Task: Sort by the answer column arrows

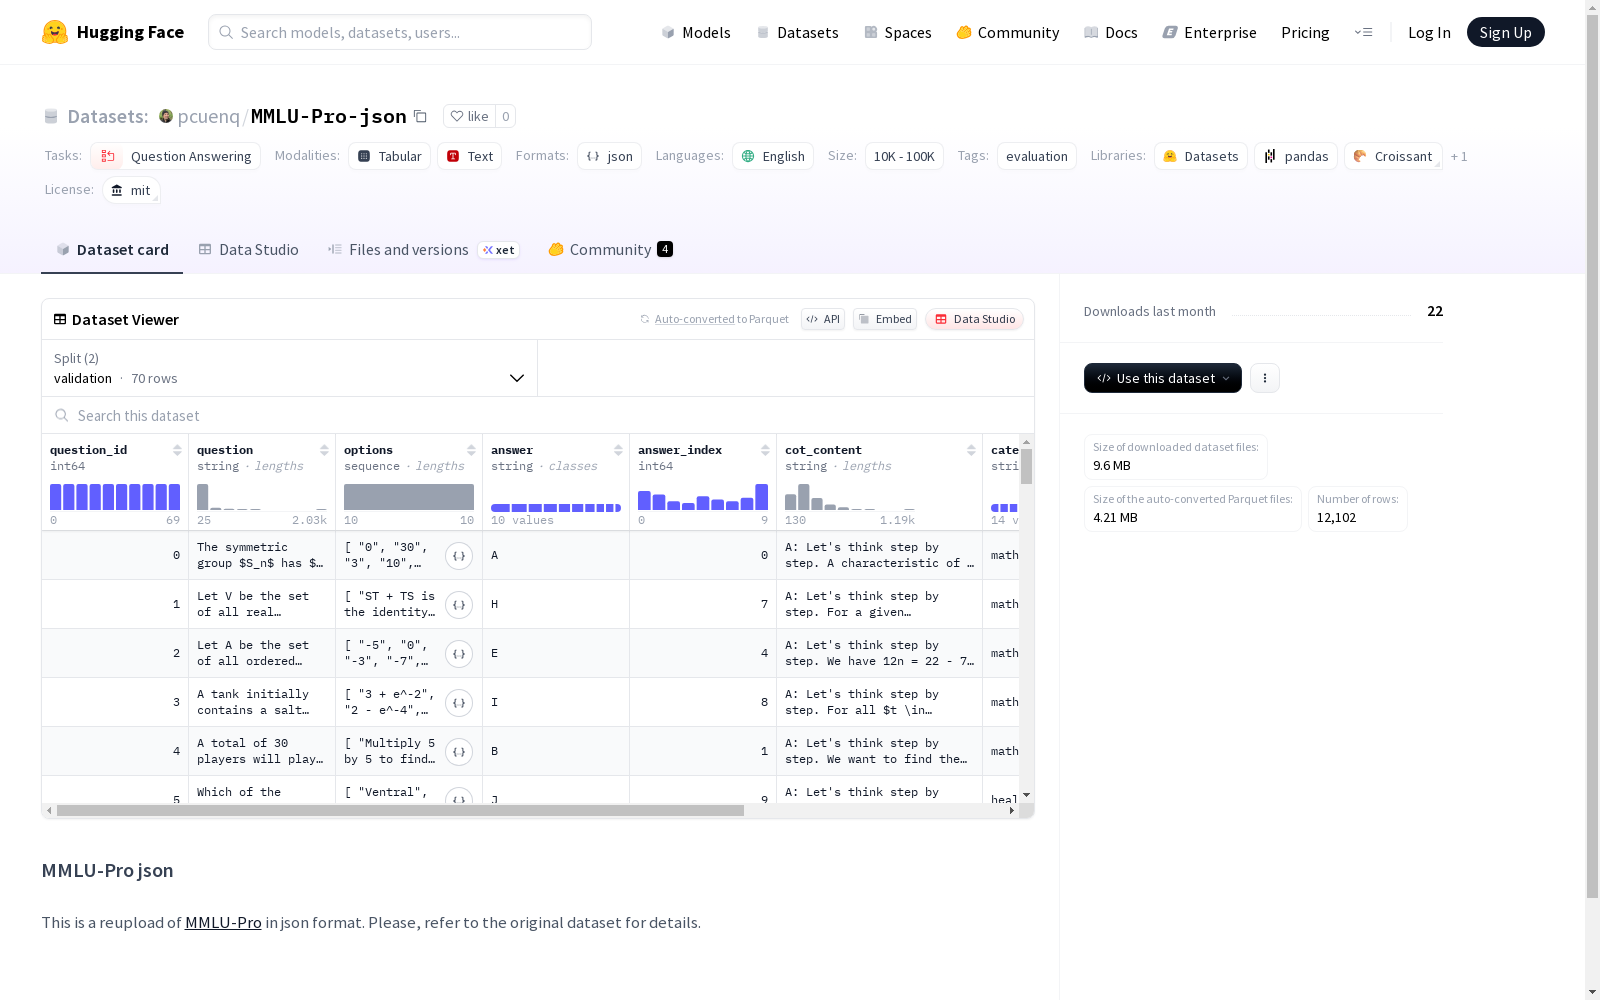Action: tap(618, 450)
